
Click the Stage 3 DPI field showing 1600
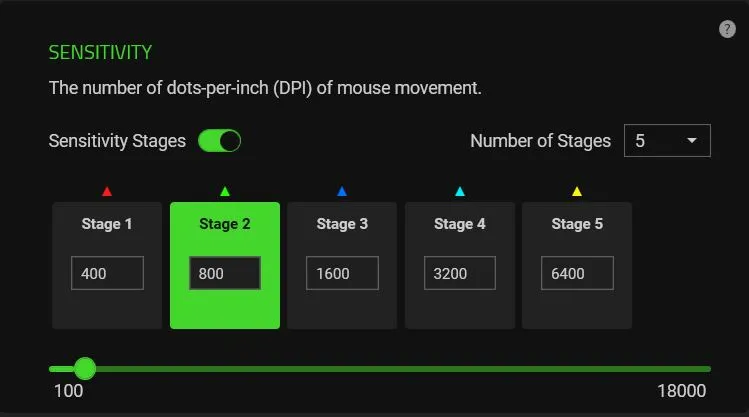[342, 273]
